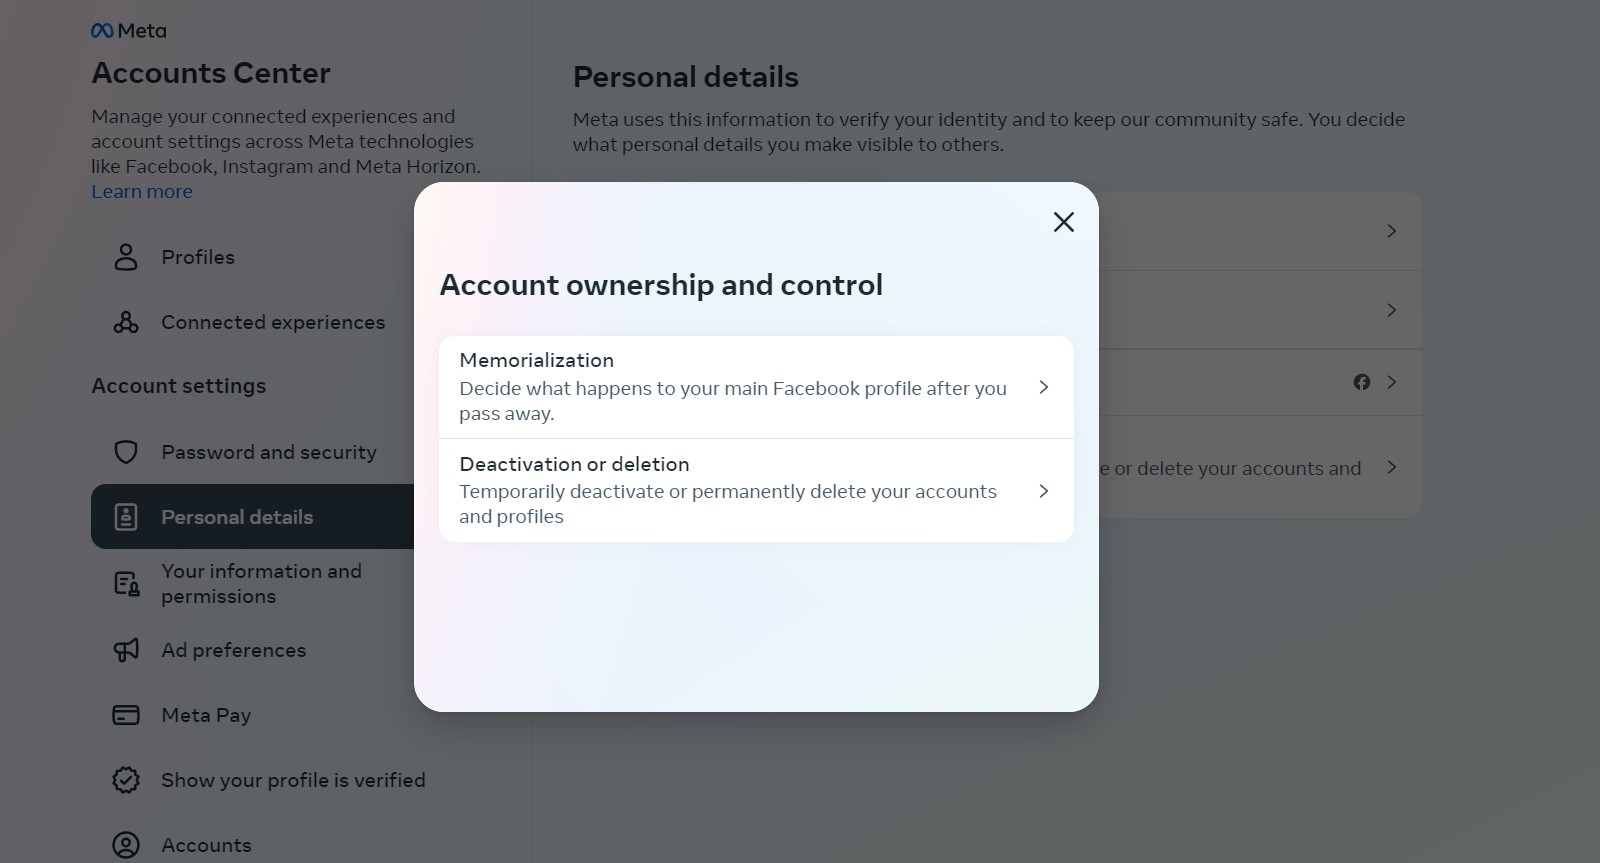Open the Personal details menu item
The image size is (1600, 863).
[252, 517]
